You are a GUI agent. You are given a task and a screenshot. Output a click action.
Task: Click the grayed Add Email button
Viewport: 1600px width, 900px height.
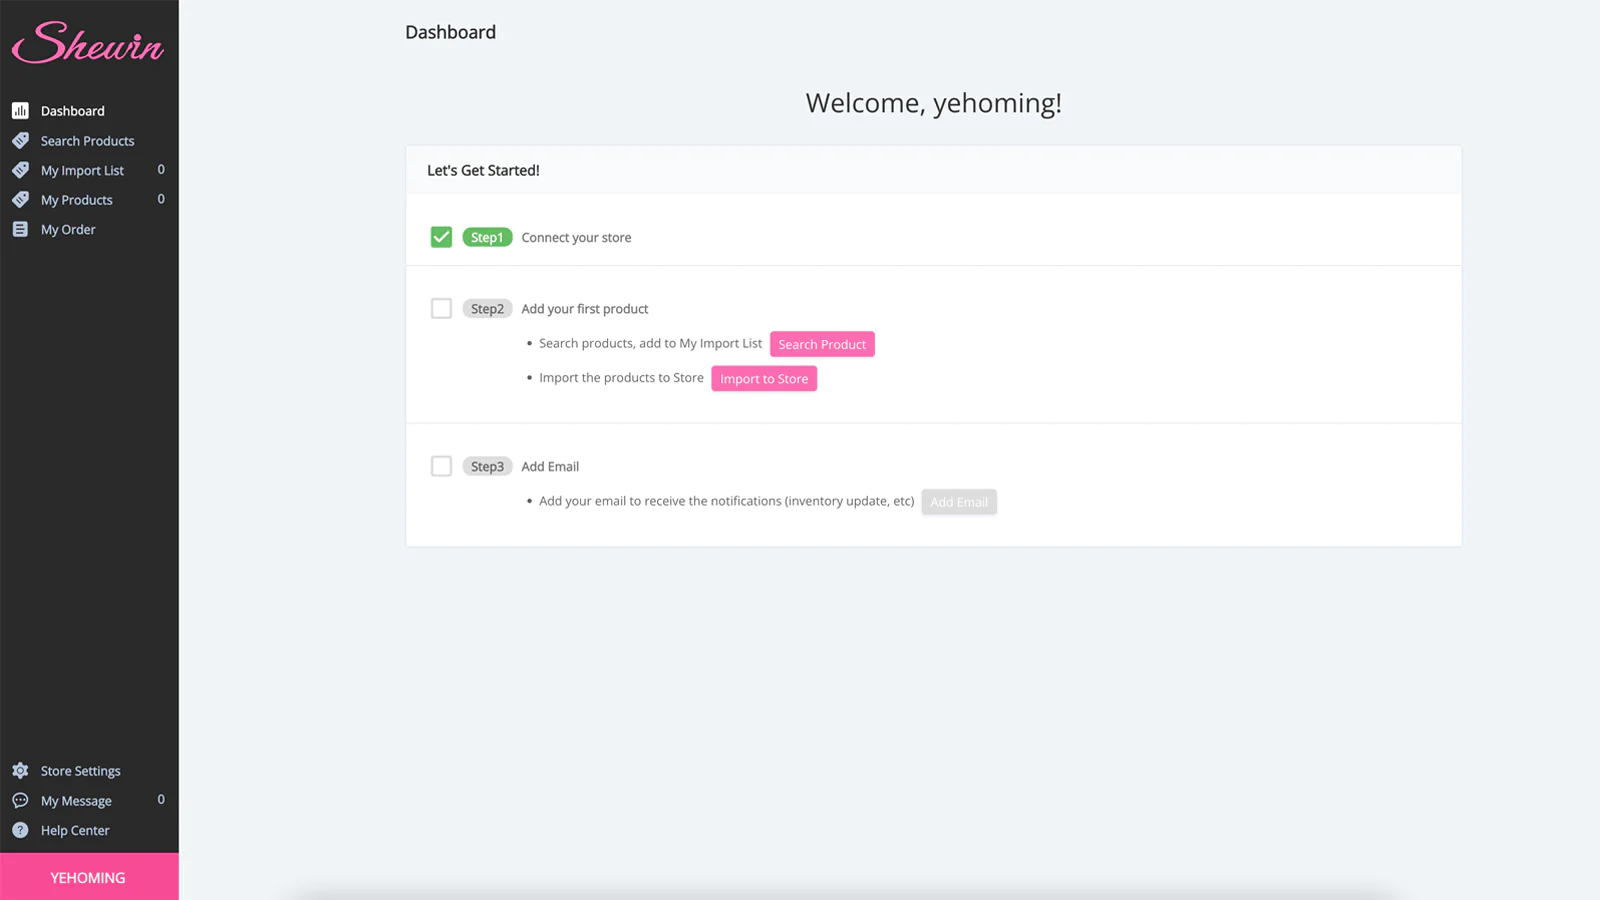(958, 501)
